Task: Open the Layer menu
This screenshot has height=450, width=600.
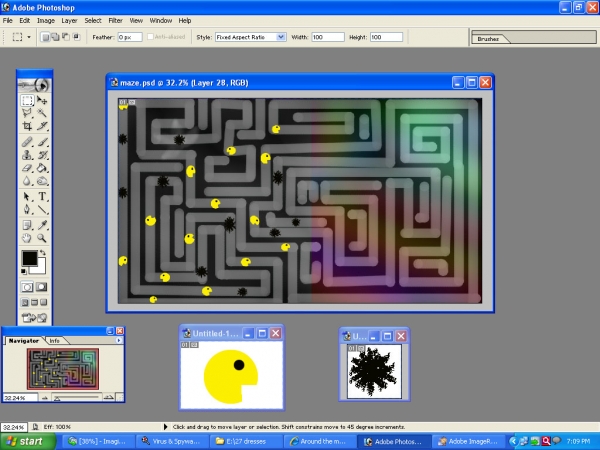Action: point(69,21)
